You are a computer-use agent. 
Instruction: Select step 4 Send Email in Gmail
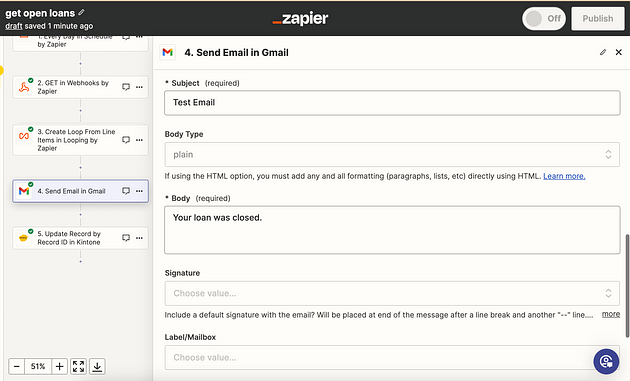click(80, 191)
